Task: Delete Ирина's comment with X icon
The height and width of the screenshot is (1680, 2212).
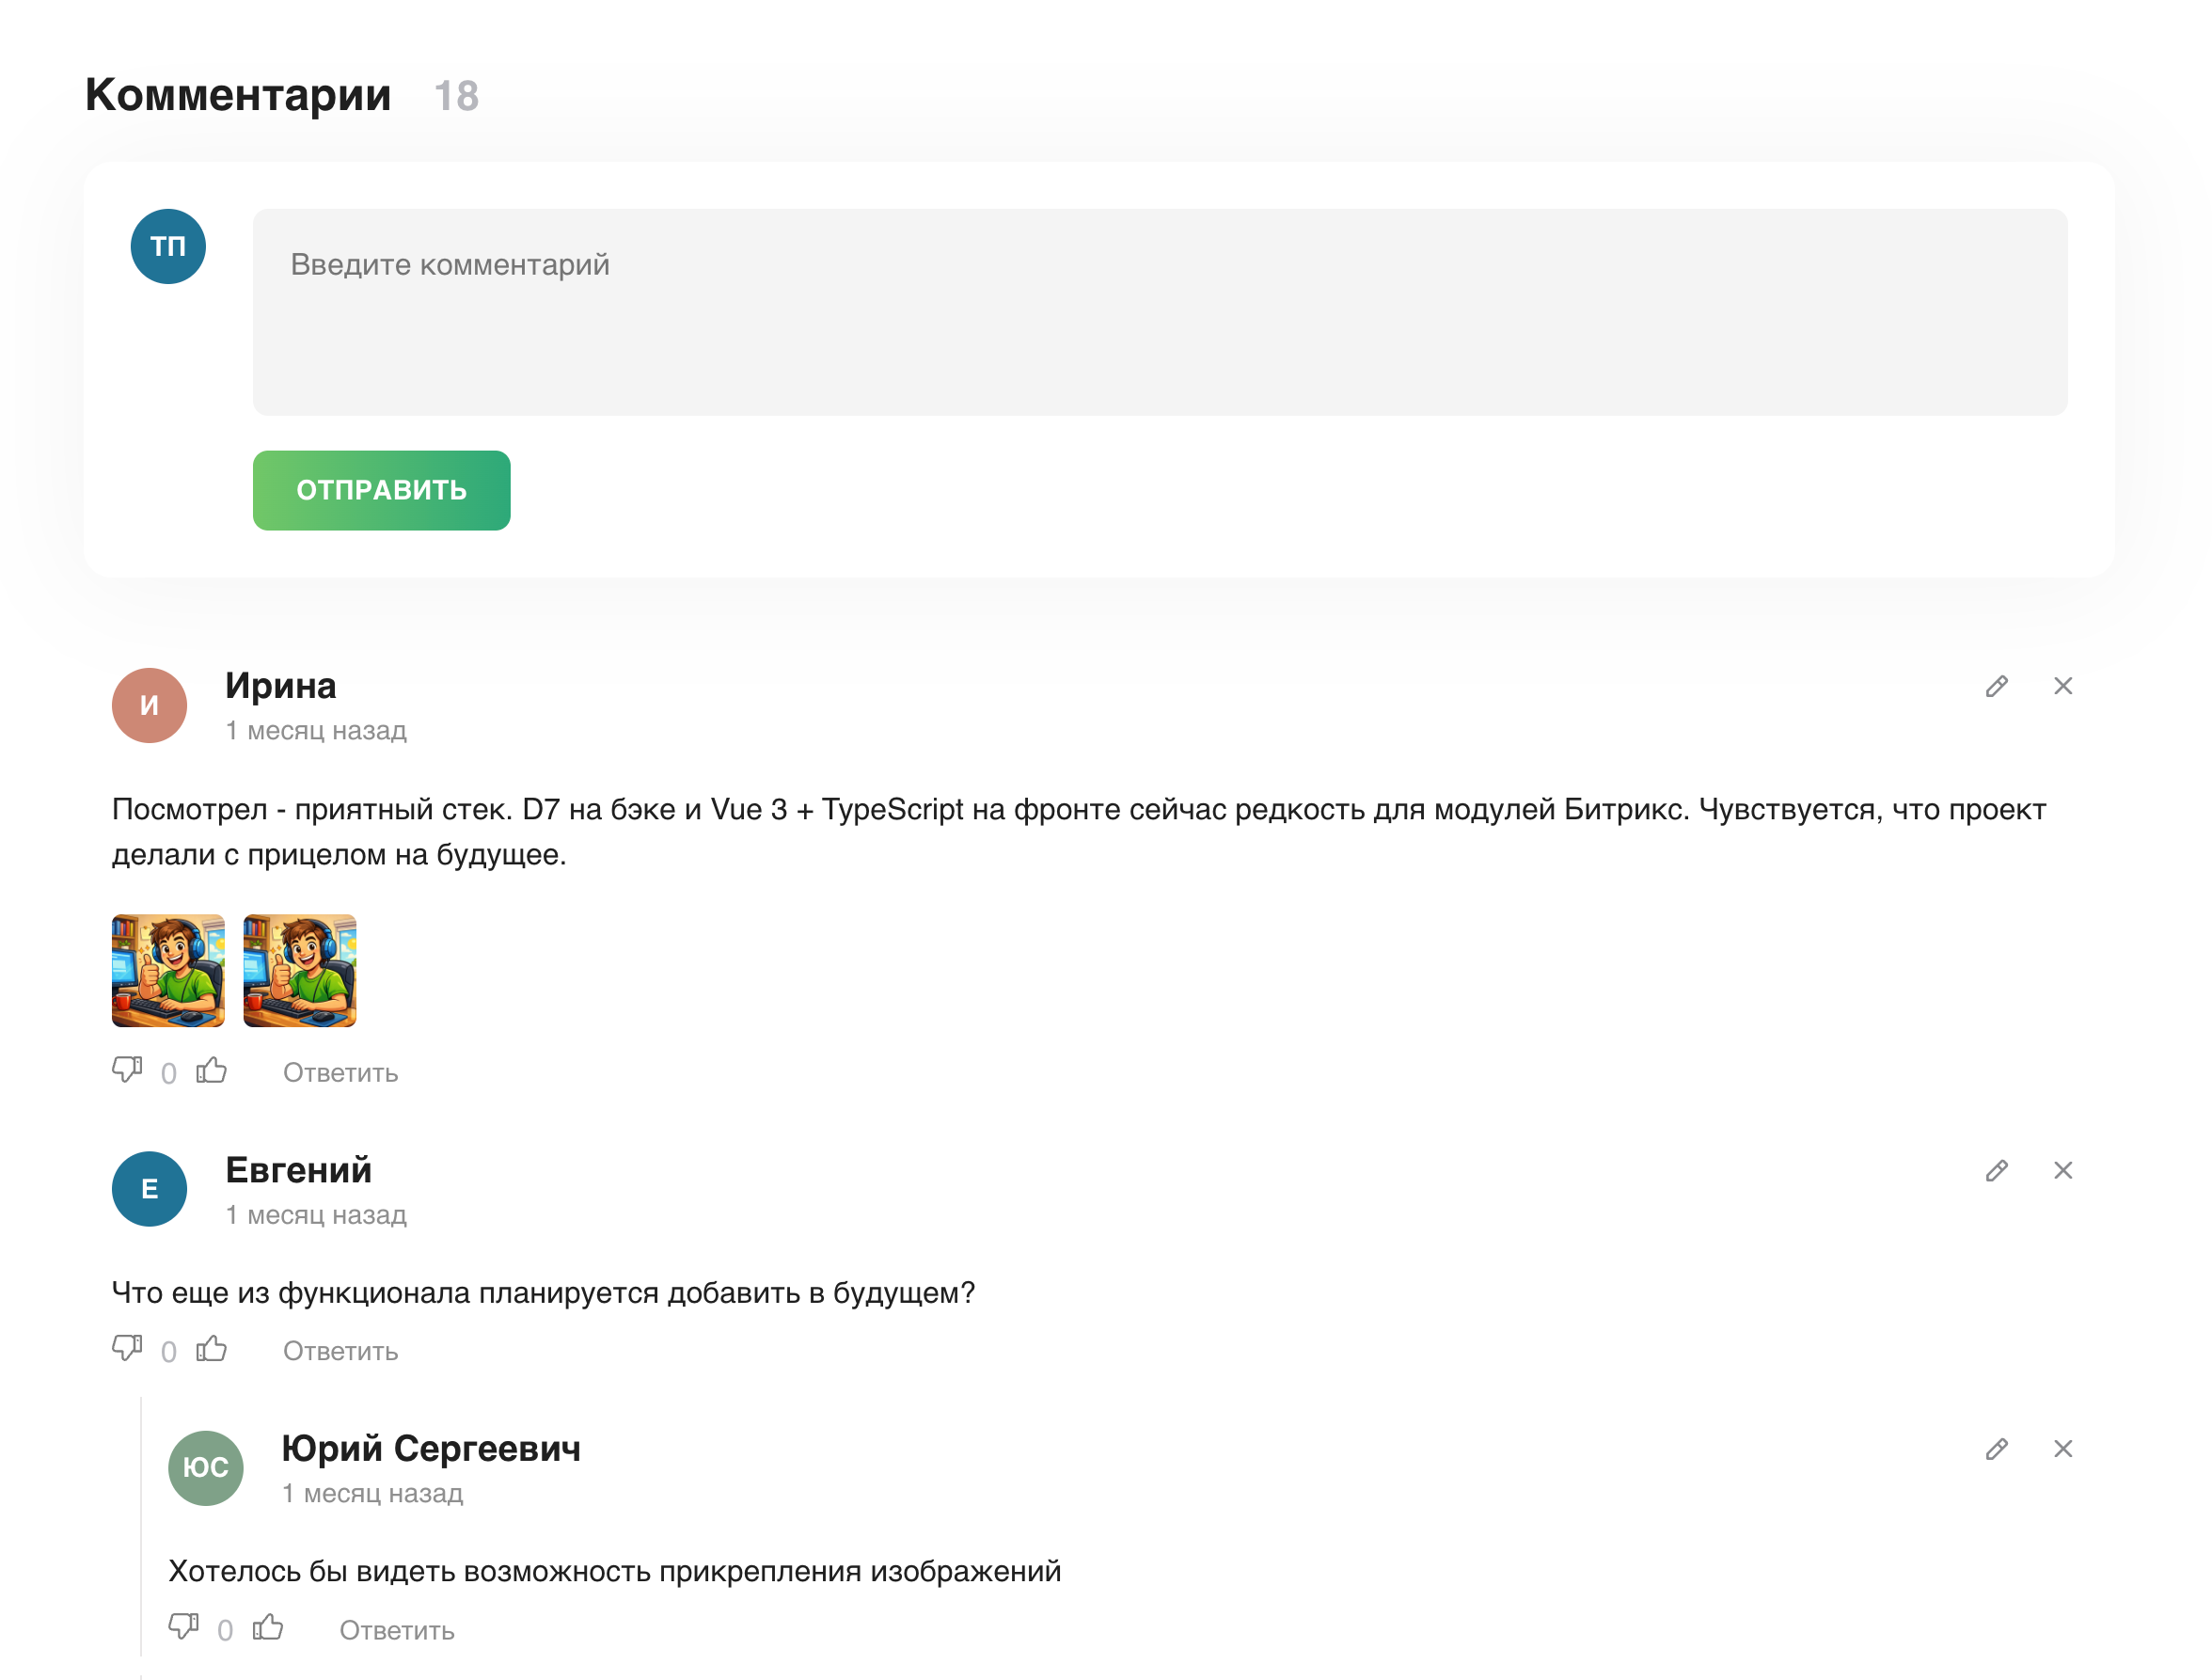Action: click(2063, 686)
